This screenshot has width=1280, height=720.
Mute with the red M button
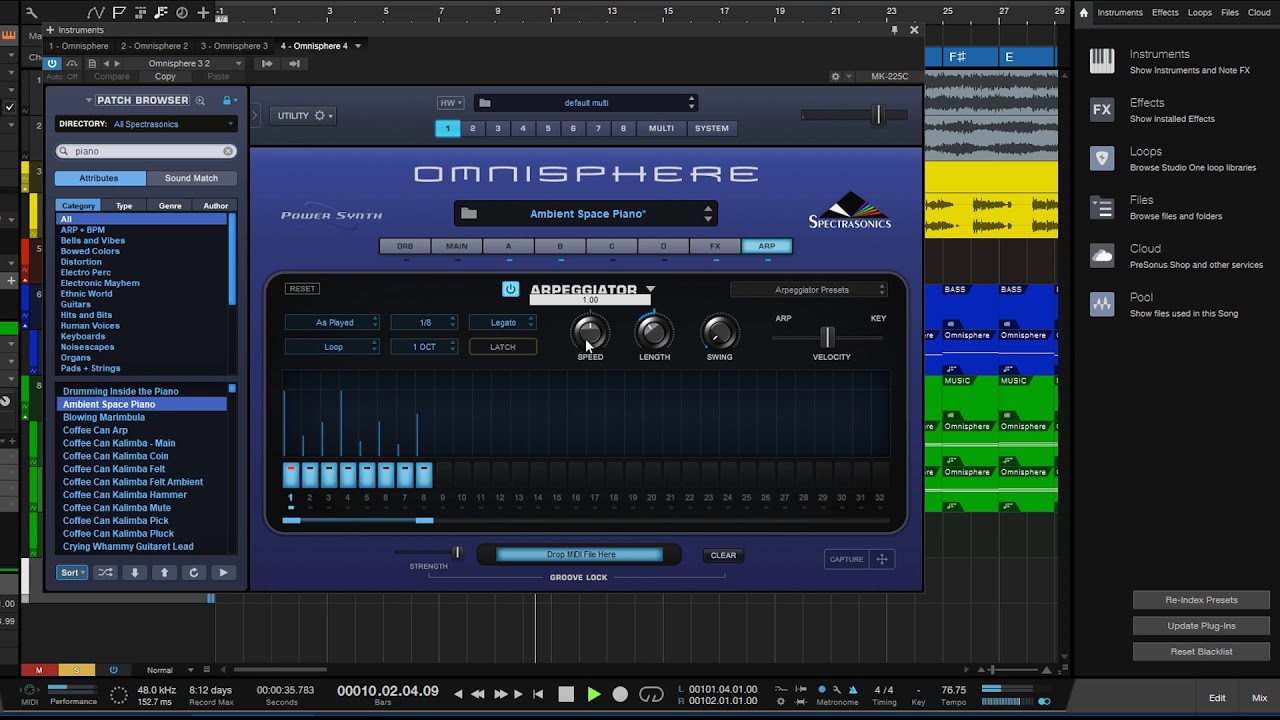pos(39,670)
